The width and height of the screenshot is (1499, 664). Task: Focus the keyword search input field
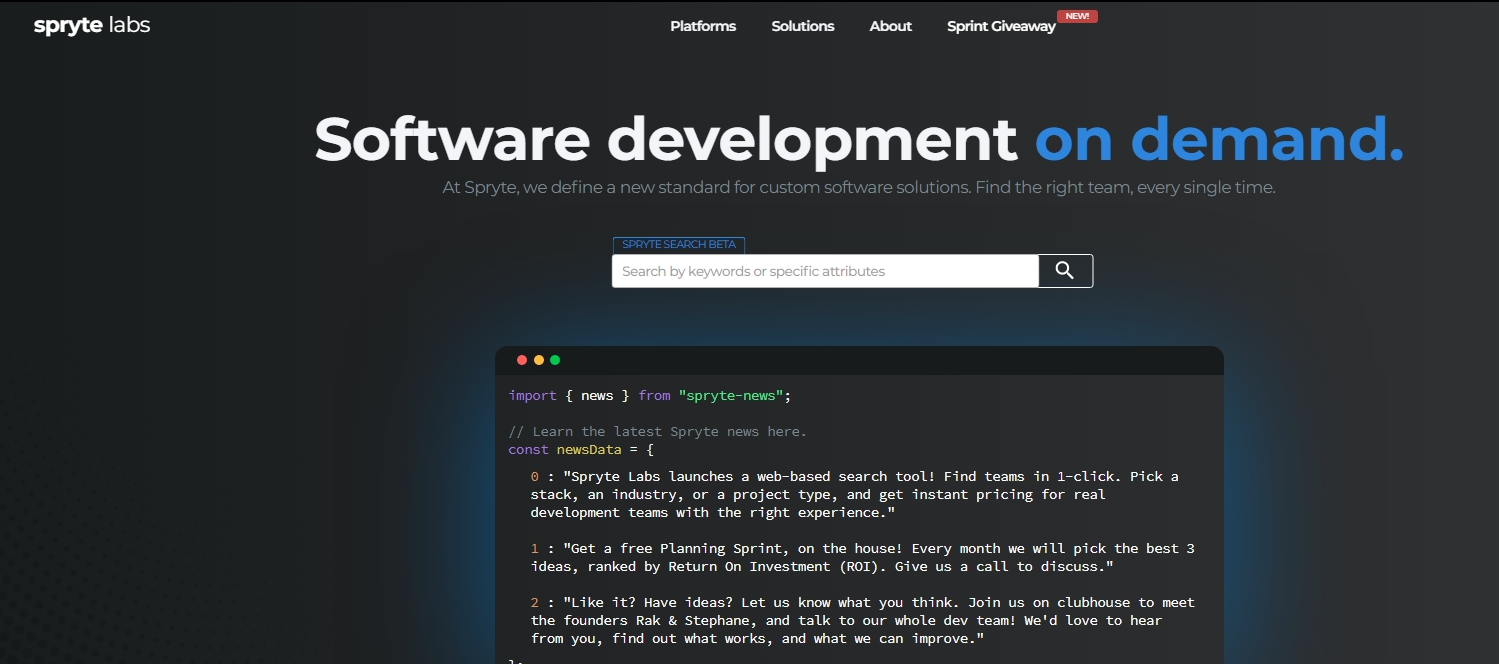(825, 271)
